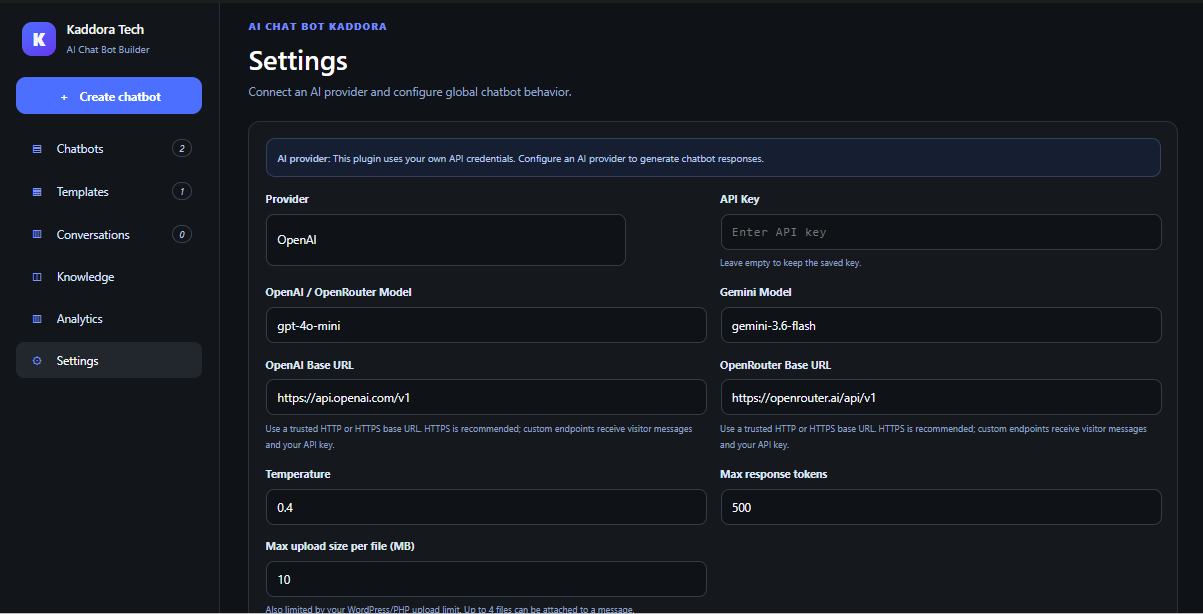
Task: Click the 'Gemini Model' label
Action: point(756,292)
